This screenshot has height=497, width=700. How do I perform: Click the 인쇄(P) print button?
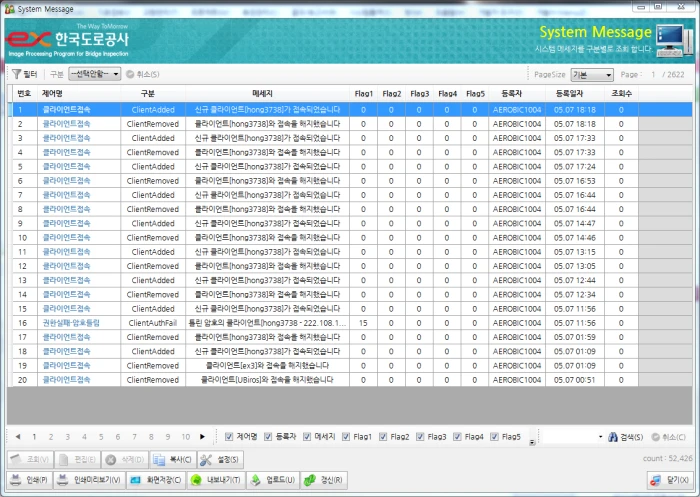(x=29, y=480)
